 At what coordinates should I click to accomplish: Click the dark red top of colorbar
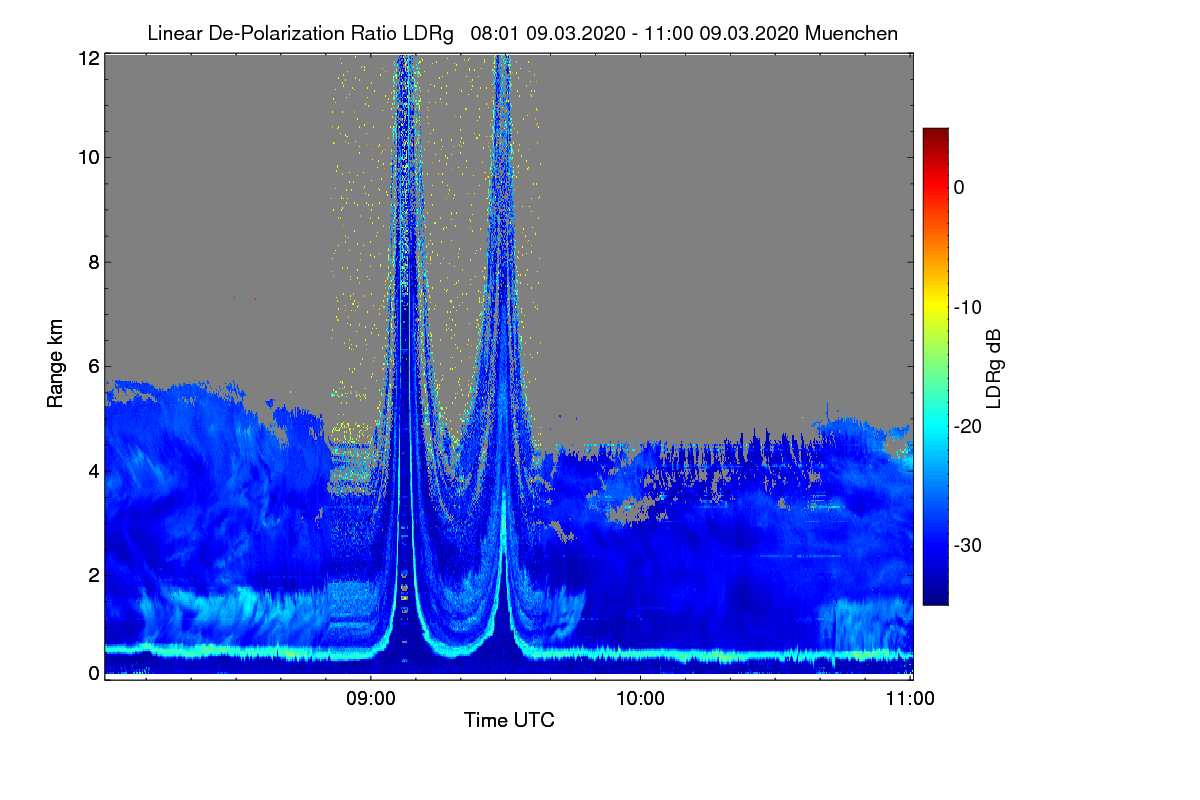(935, 134)
